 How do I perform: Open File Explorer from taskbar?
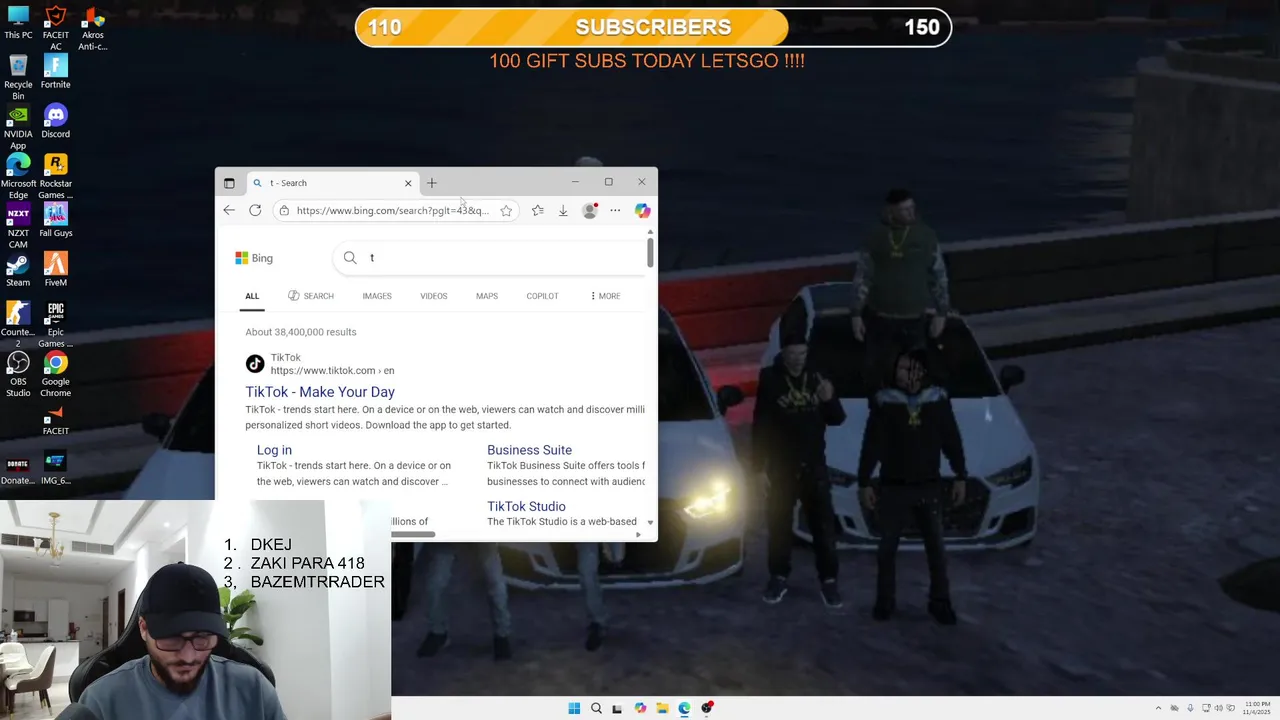click(662, 708)
